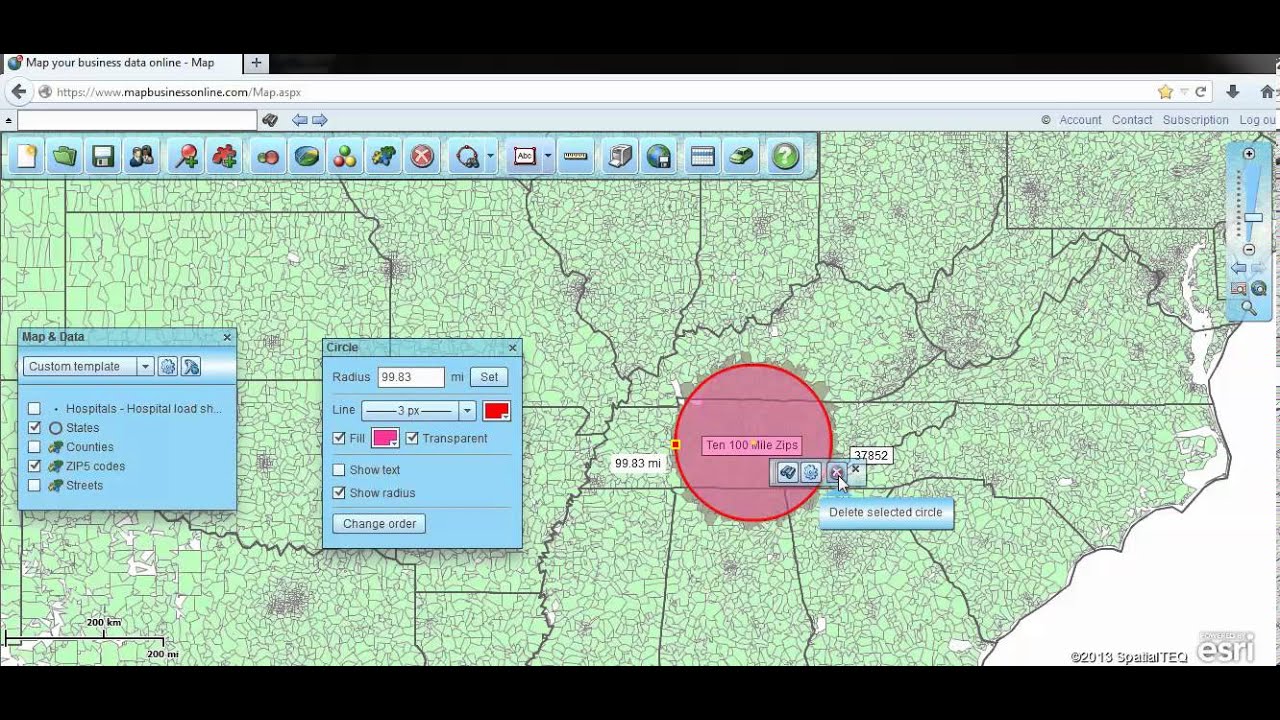Open a new browser tab
The image size is (1280, 720).
[x=256, y=62]
